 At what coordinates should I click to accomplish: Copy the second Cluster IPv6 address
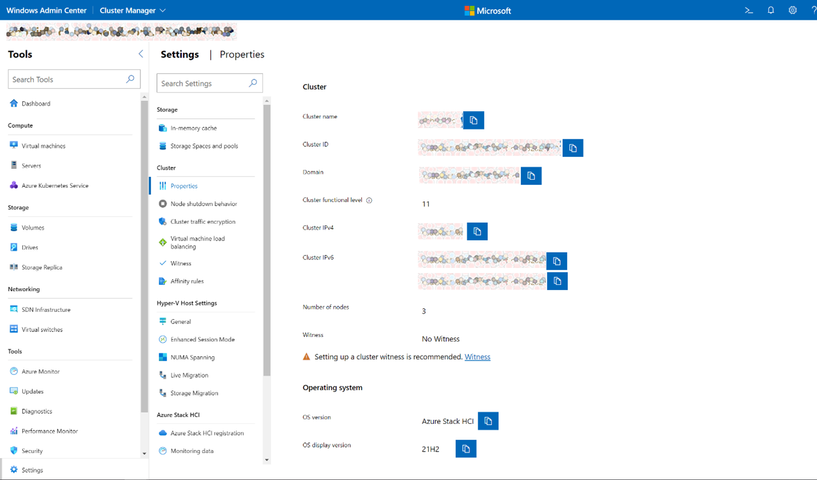pos(557,281)
